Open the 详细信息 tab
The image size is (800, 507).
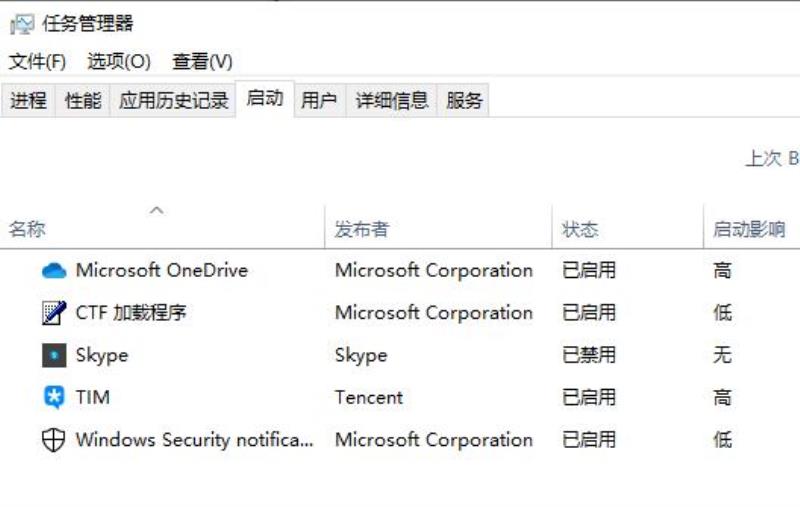click(x=392, y=100)
